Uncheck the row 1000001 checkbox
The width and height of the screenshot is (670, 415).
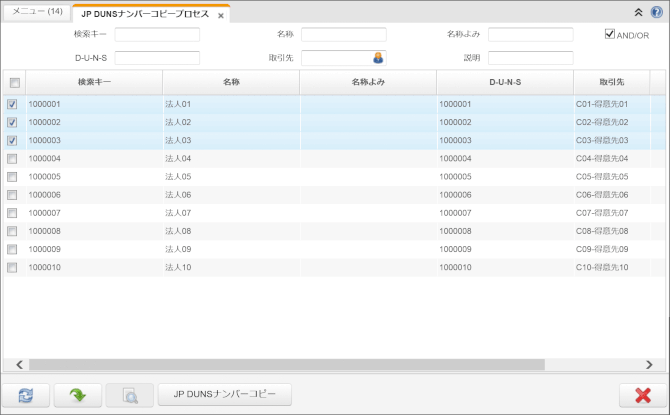tap(12, 104)
